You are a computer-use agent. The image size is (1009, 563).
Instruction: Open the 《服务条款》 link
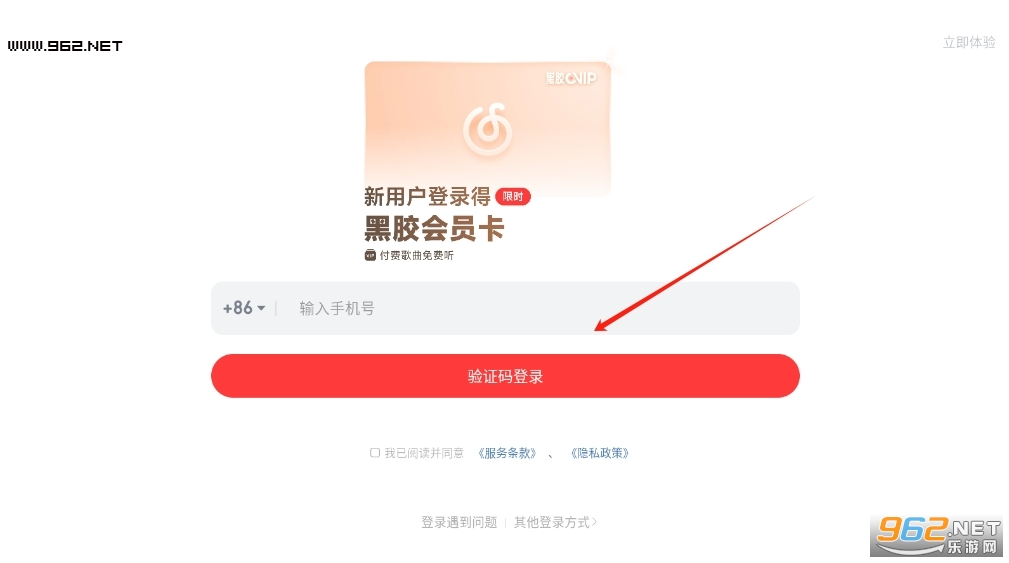pyautogui.click(x=507, y=453)
